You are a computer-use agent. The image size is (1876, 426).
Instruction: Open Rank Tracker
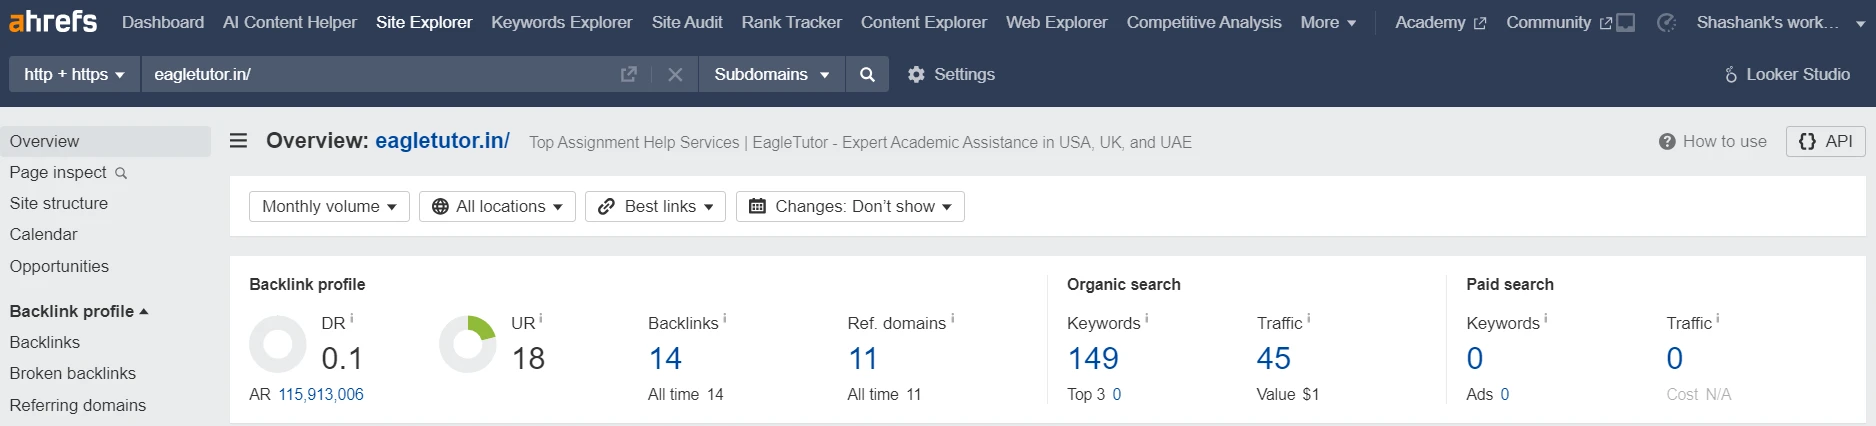coord(792,22)
